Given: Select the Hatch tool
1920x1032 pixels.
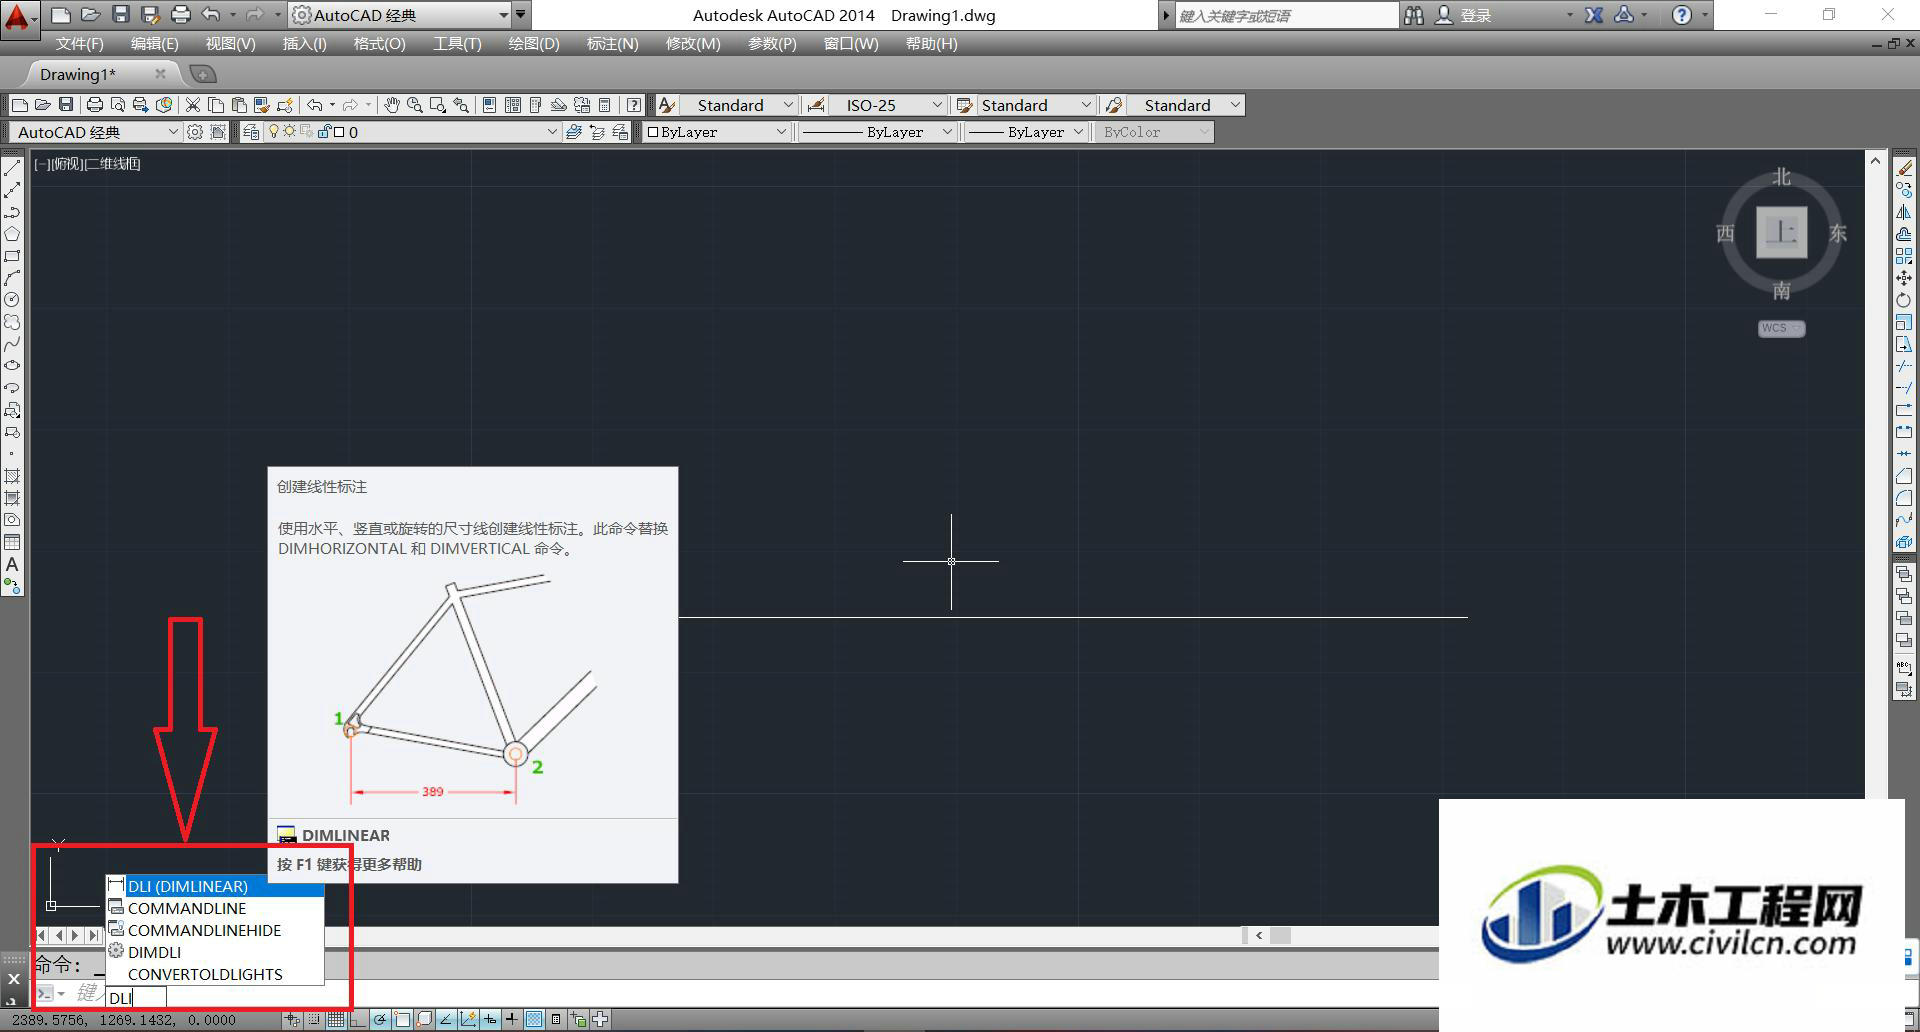Looking at the screenshot, I should 12,476.
